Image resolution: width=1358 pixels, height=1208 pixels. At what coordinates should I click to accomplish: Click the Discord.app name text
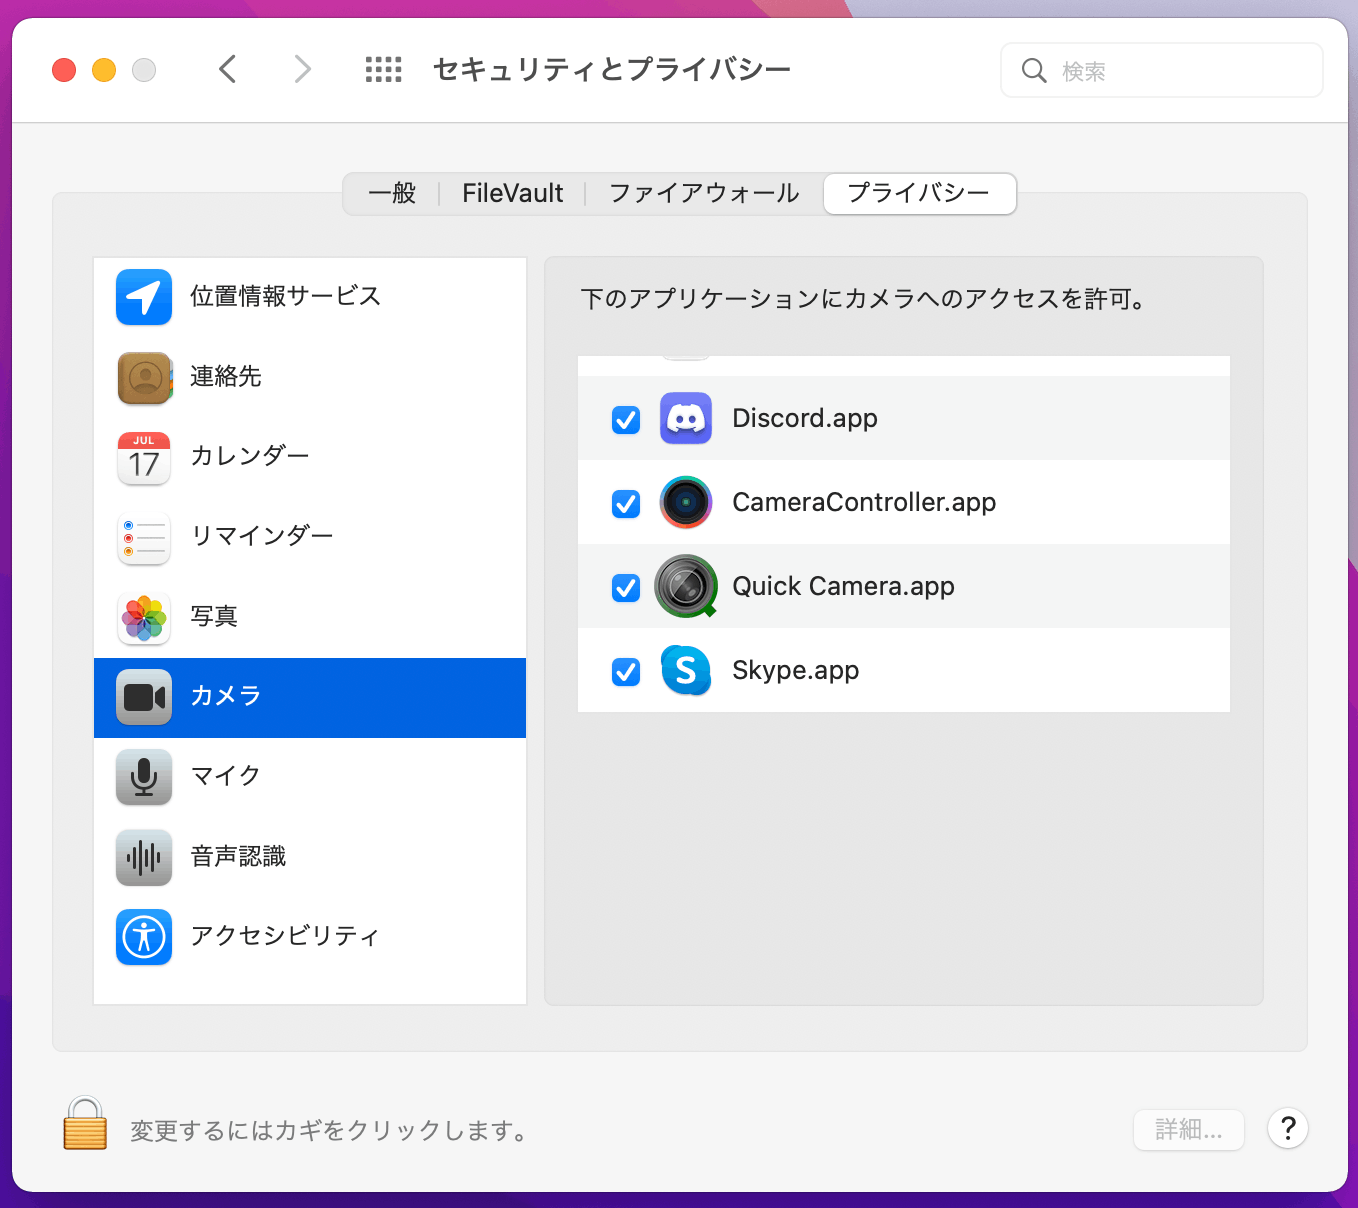point(805,418)
